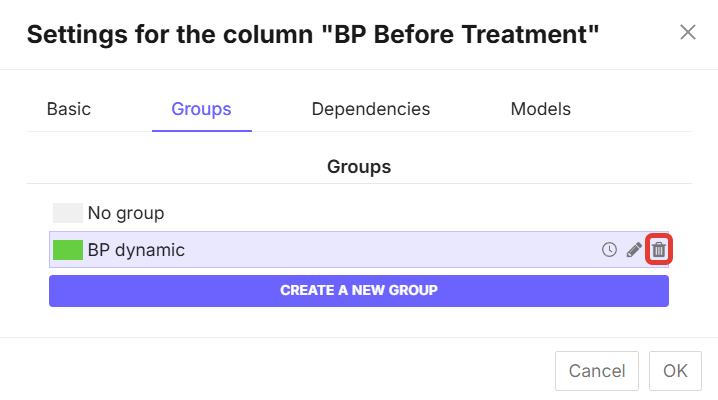This screenshot has width=718, height=400.
Task: Click the clock icon on BP dynamic row
Action: (609, 250)
